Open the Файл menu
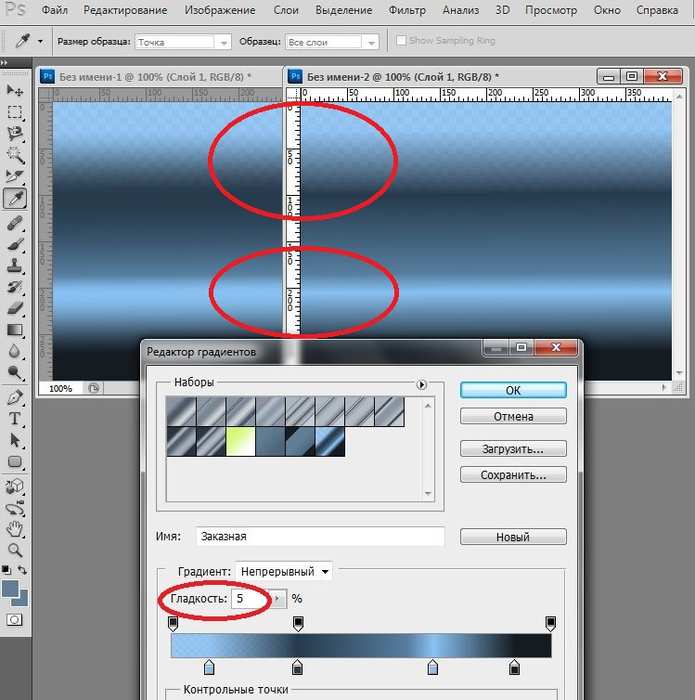This screenshot has height=700, width=695. (54, 10)
